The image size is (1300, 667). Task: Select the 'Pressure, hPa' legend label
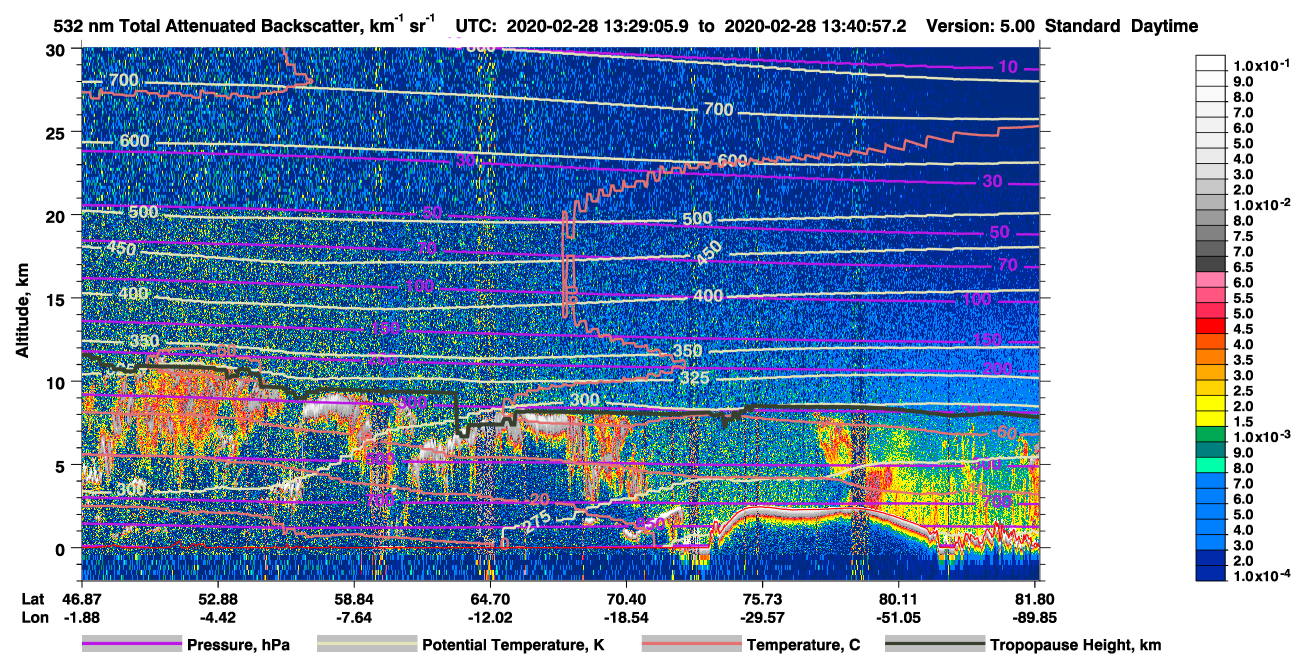(x=238, y=646)
